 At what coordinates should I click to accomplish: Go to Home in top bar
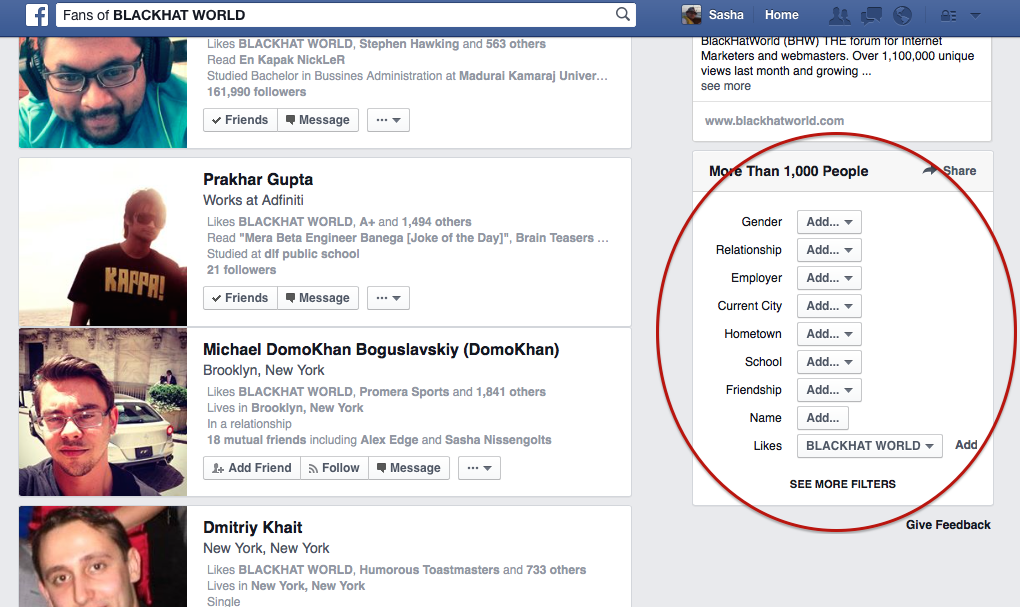pos(781,15)
